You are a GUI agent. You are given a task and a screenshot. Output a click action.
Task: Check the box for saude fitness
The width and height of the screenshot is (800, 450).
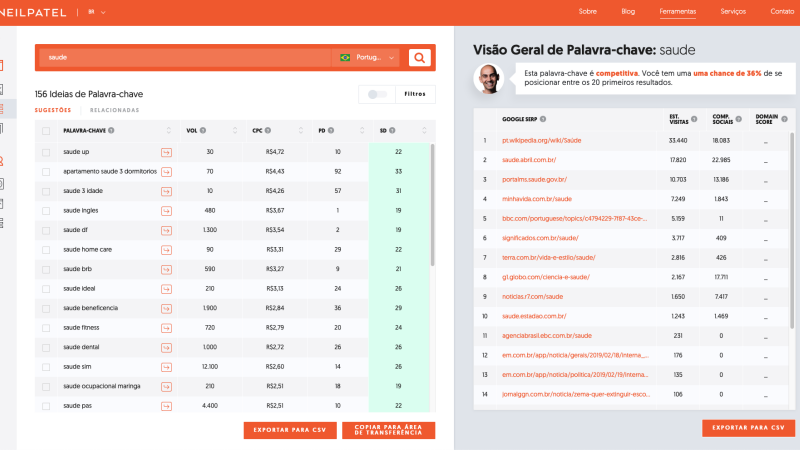(x=46, y=328)
